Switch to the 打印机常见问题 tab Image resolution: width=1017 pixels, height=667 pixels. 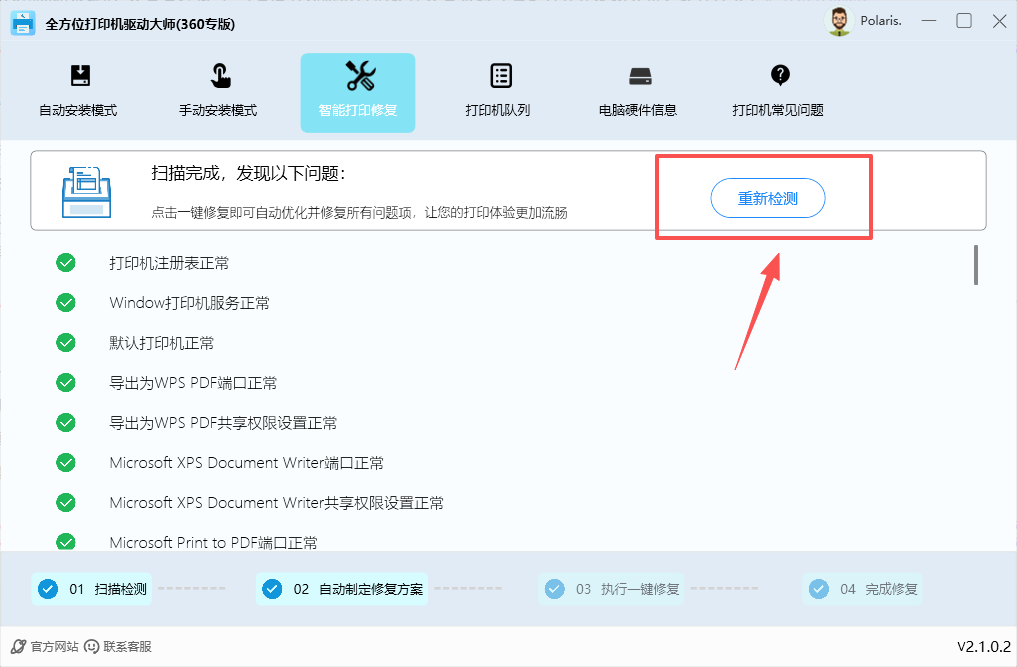779,90
